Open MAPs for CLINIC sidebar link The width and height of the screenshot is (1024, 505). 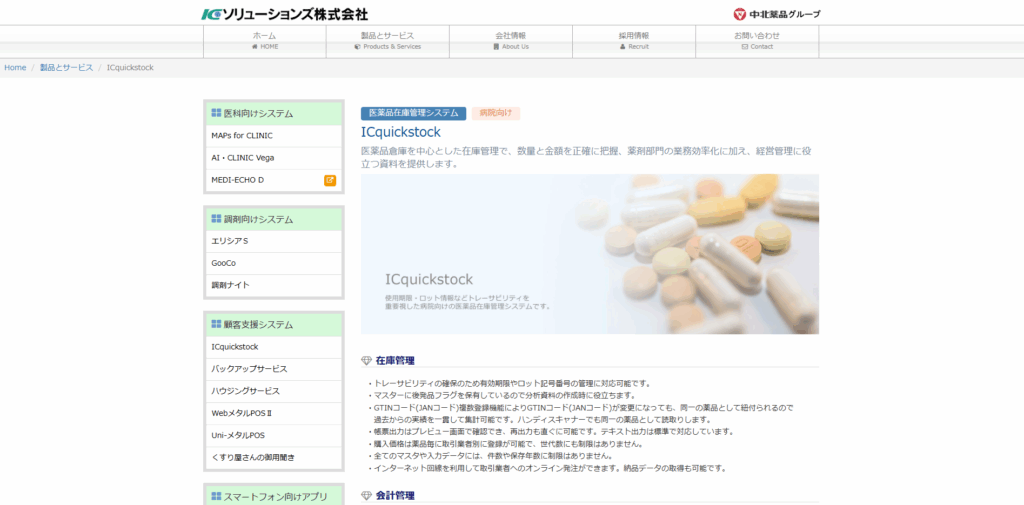274,136
